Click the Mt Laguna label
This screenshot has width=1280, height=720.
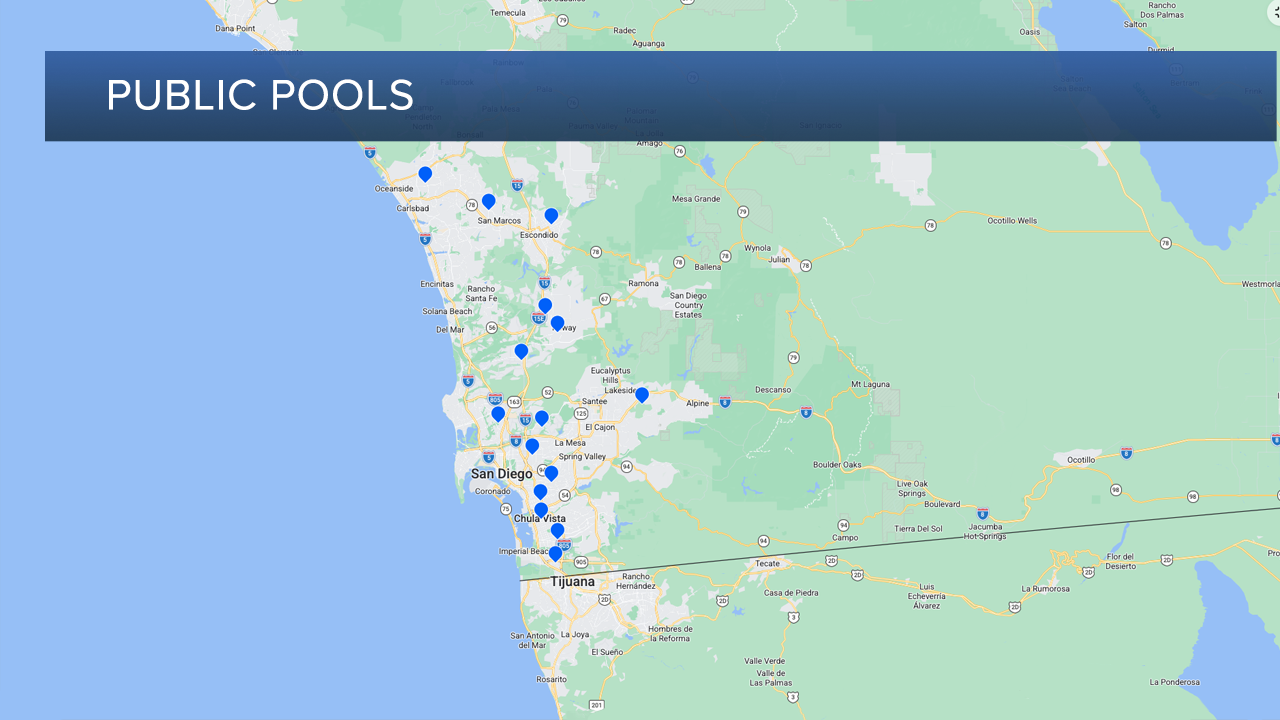pyautogui.click(x=870, y=384)
